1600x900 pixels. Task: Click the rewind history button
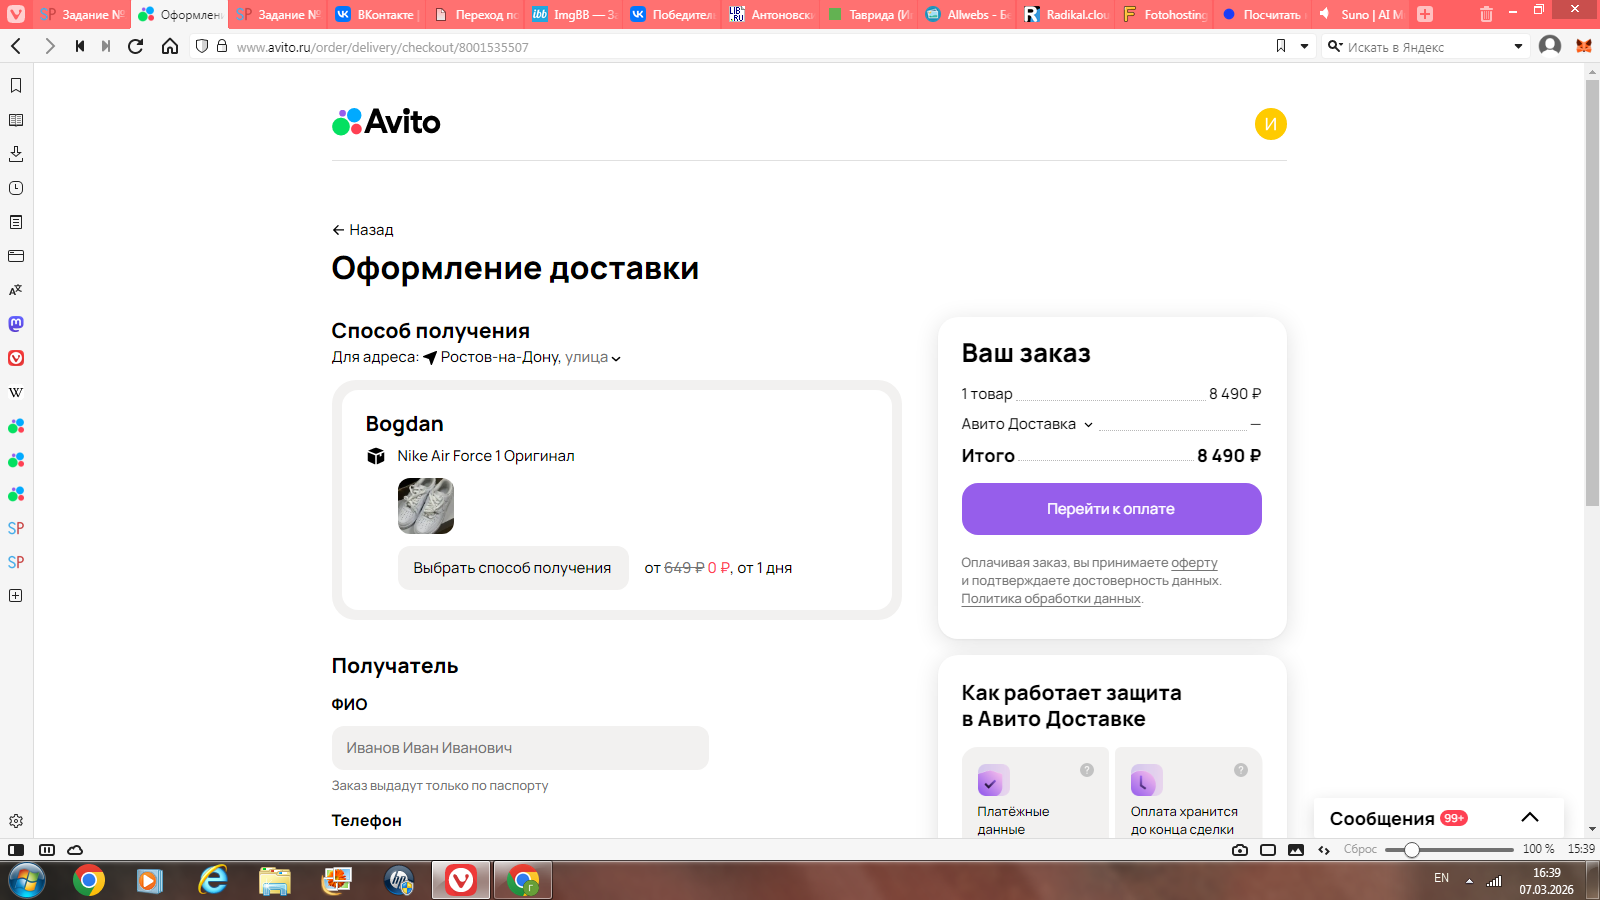pyautogui.click(x=80, y=46)
